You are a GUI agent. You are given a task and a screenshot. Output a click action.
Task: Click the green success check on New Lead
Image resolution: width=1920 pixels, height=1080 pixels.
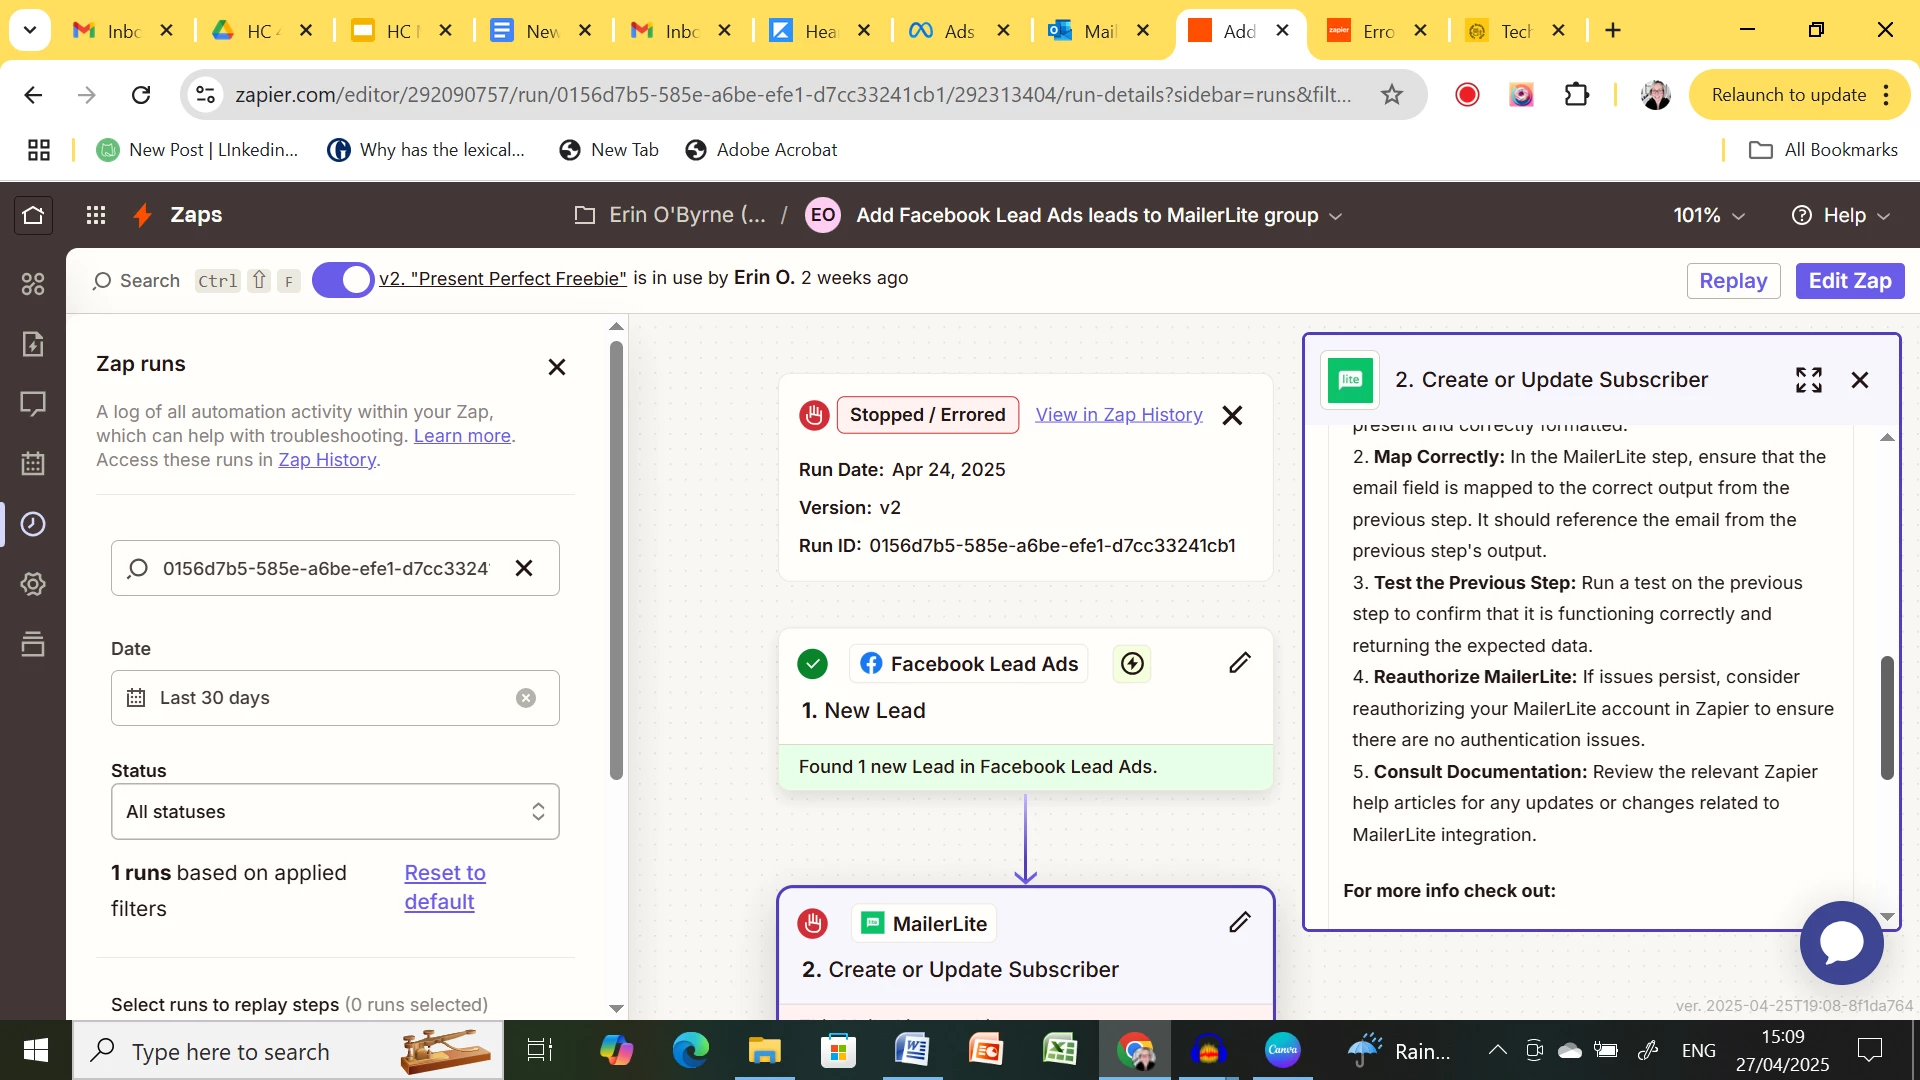point(813,664)
